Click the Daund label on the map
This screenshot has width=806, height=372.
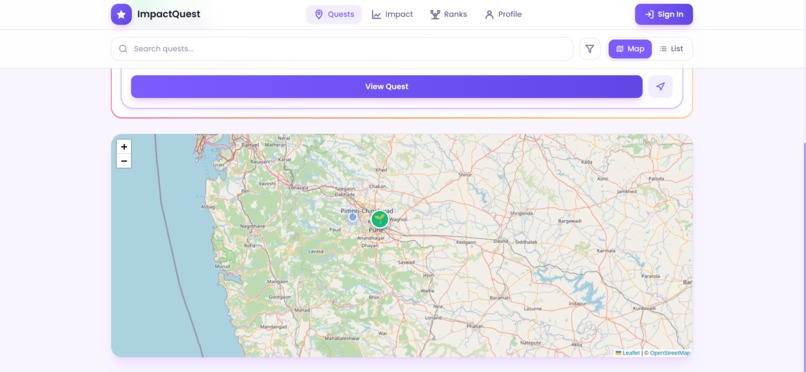(500, 240)
